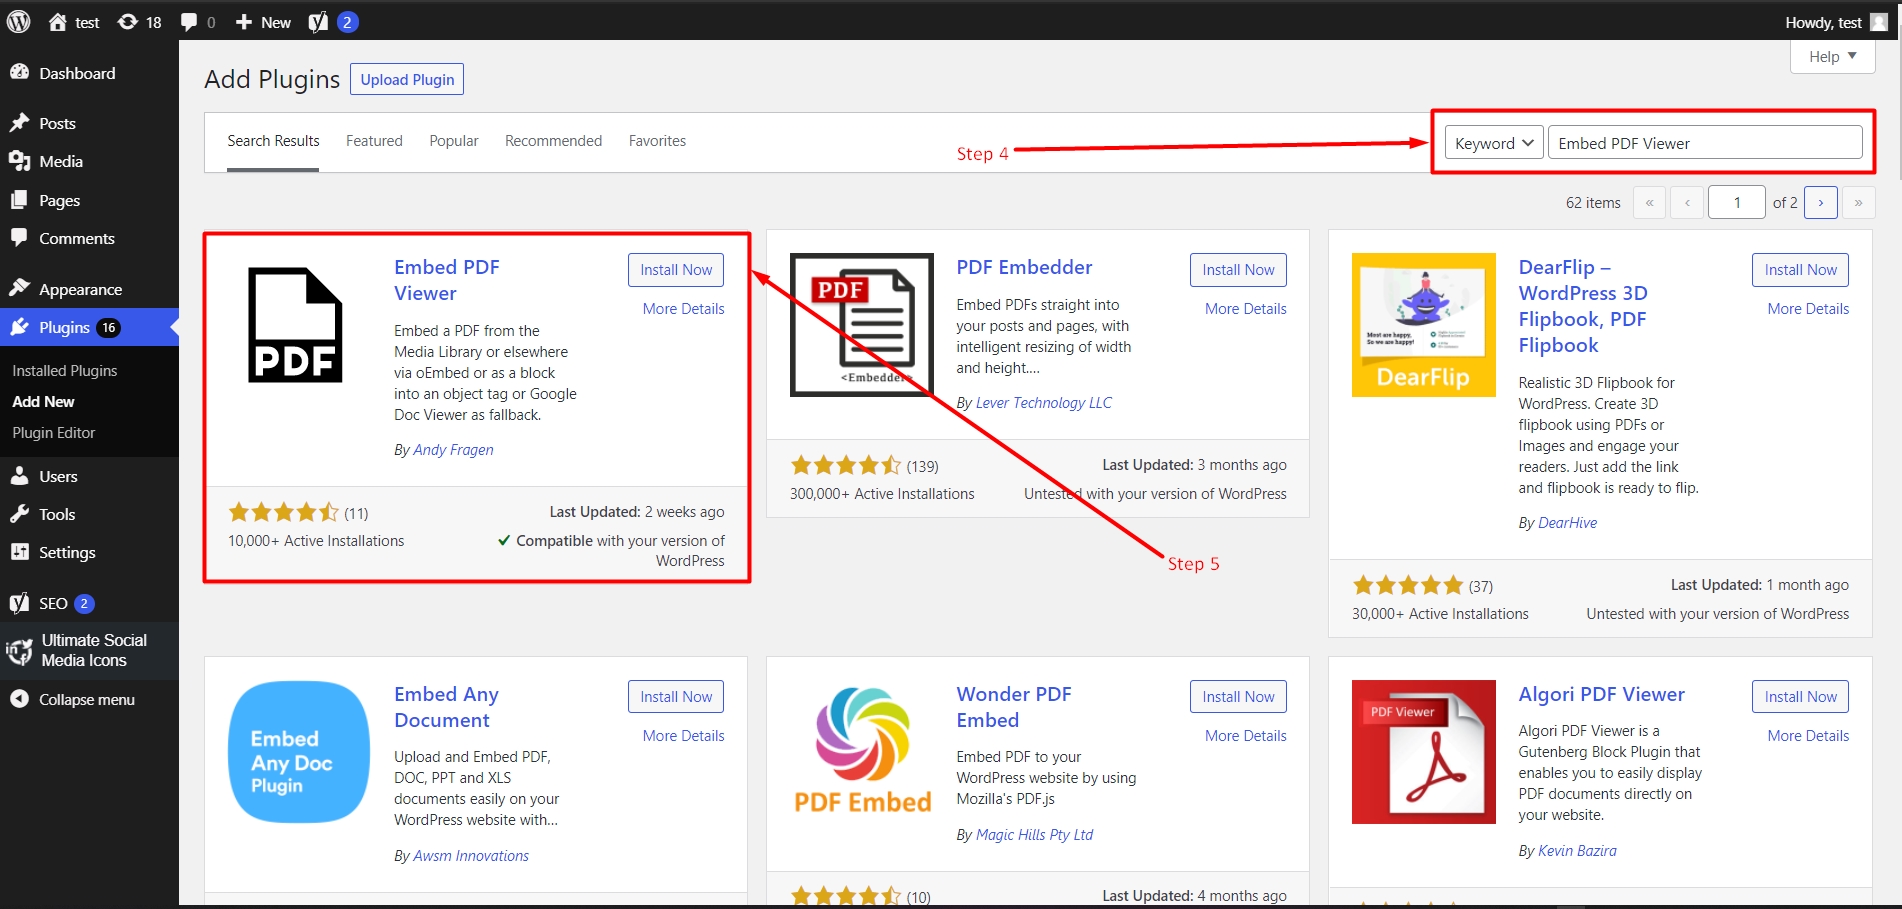This screenshot has width=1902, height=909.
Task: Install the Embed PDF Viewer plugin
Action: 676,270
